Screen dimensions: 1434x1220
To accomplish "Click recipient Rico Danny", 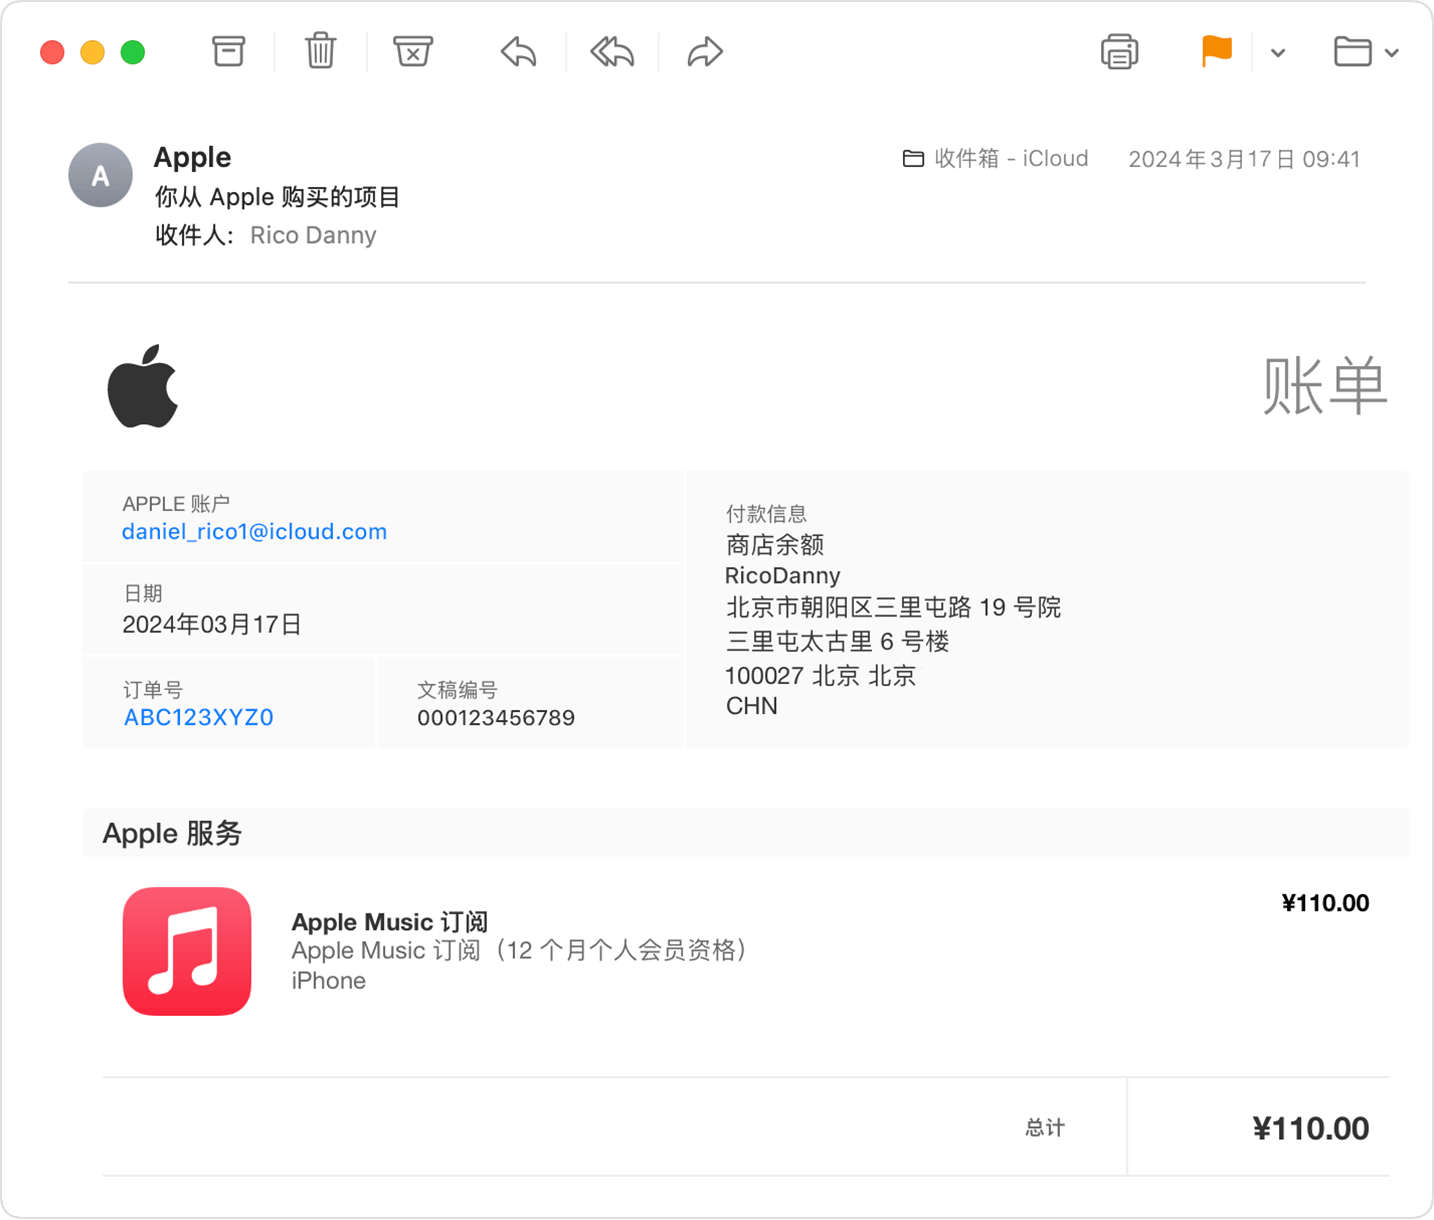I will [x=313, y=235].
